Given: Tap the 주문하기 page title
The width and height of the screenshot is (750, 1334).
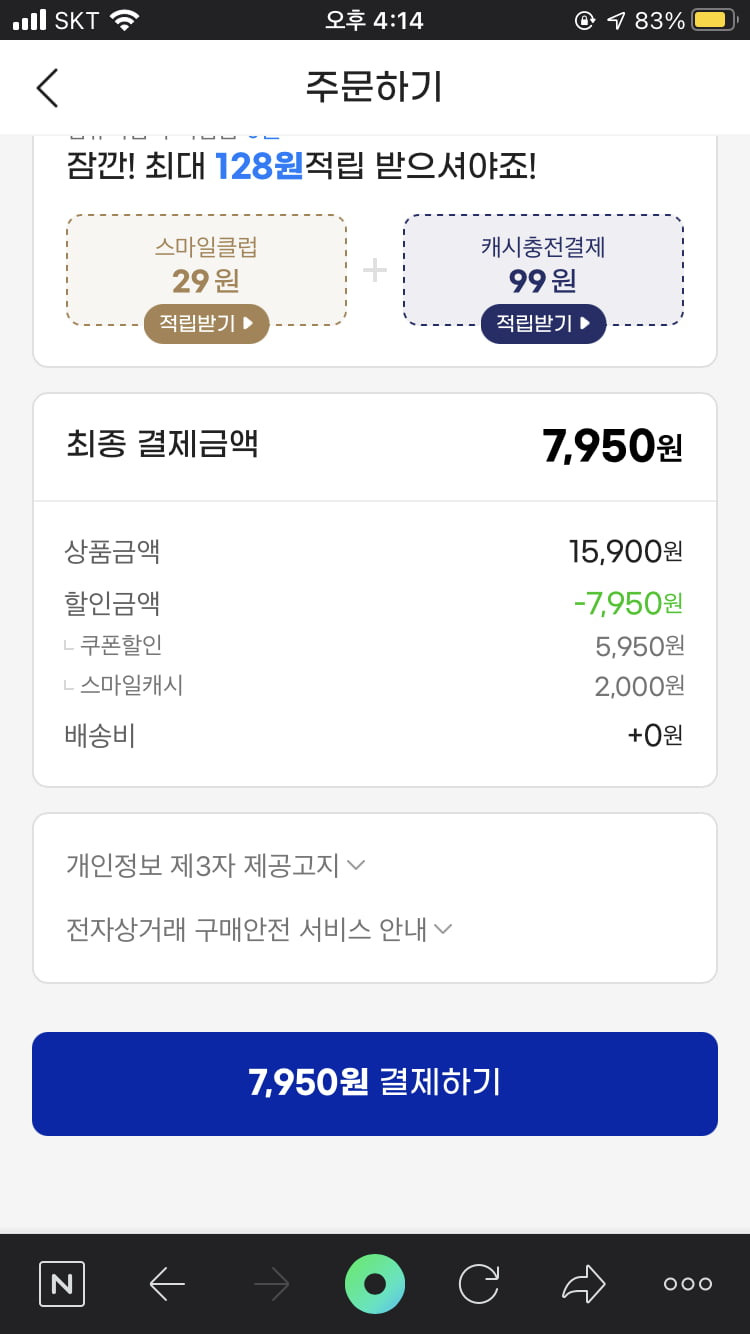Looking at the screenshot, I should click(x=374, y=87).
